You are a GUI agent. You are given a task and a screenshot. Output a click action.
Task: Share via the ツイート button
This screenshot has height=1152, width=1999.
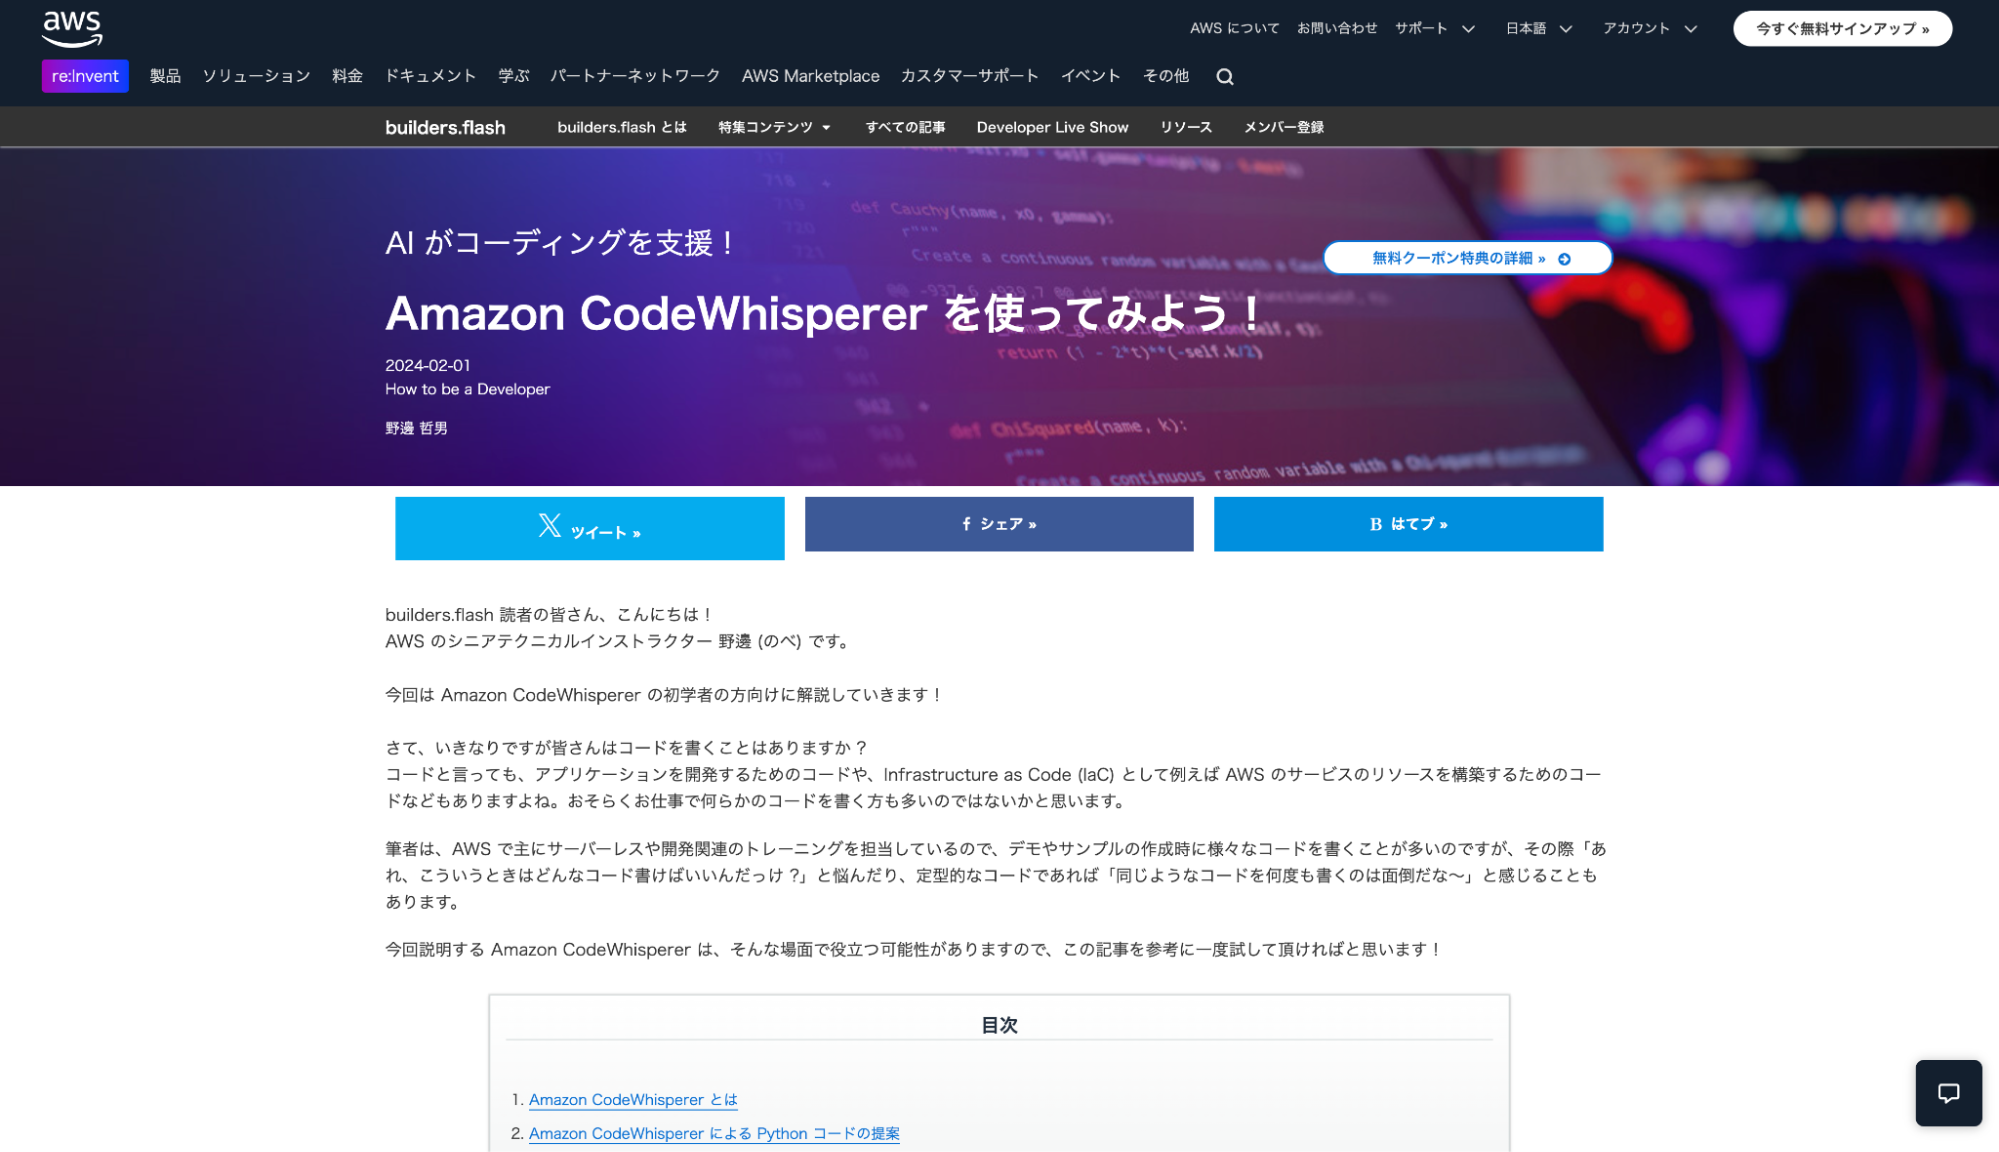[x=589, y=528]
